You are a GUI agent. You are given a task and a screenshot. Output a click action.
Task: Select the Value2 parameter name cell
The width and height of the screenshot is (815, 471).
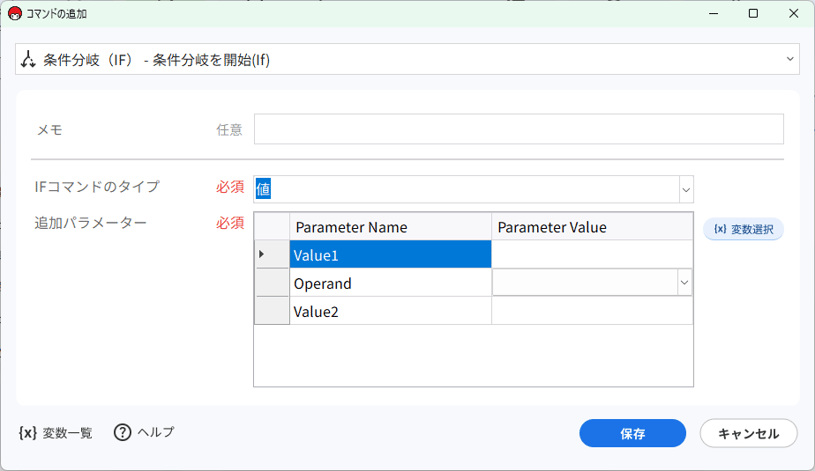390,311
